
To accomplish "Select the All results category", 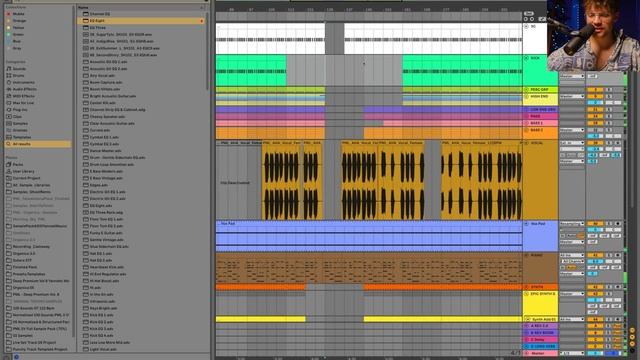I will coord(38,144).
